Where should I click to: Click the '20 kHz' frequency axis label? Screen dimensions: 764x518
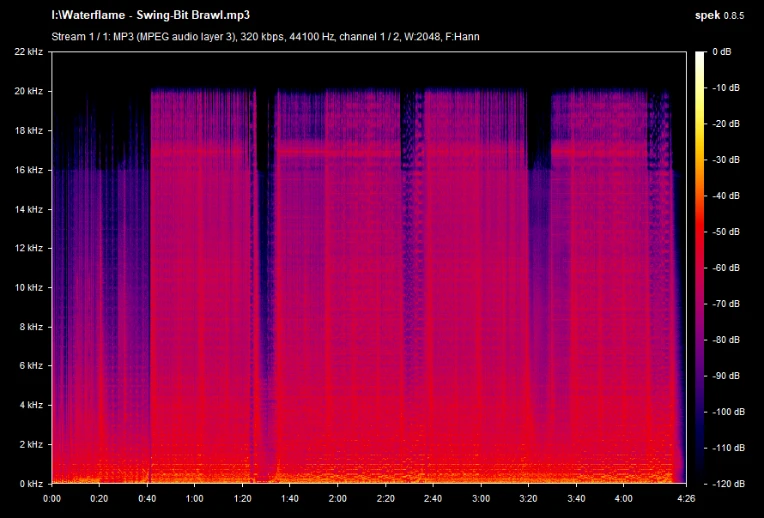(29, 91)
